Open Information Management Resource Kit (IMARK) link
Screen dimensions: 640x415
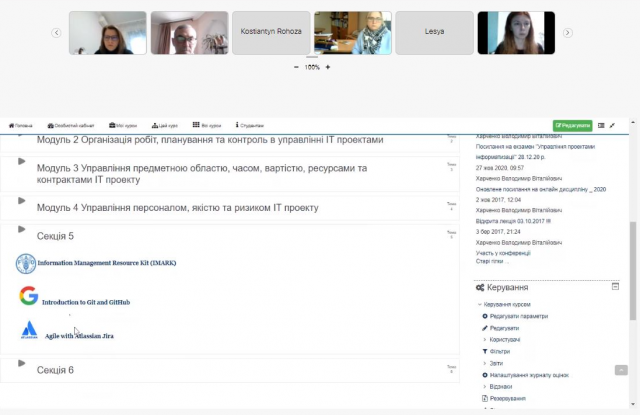107,263
